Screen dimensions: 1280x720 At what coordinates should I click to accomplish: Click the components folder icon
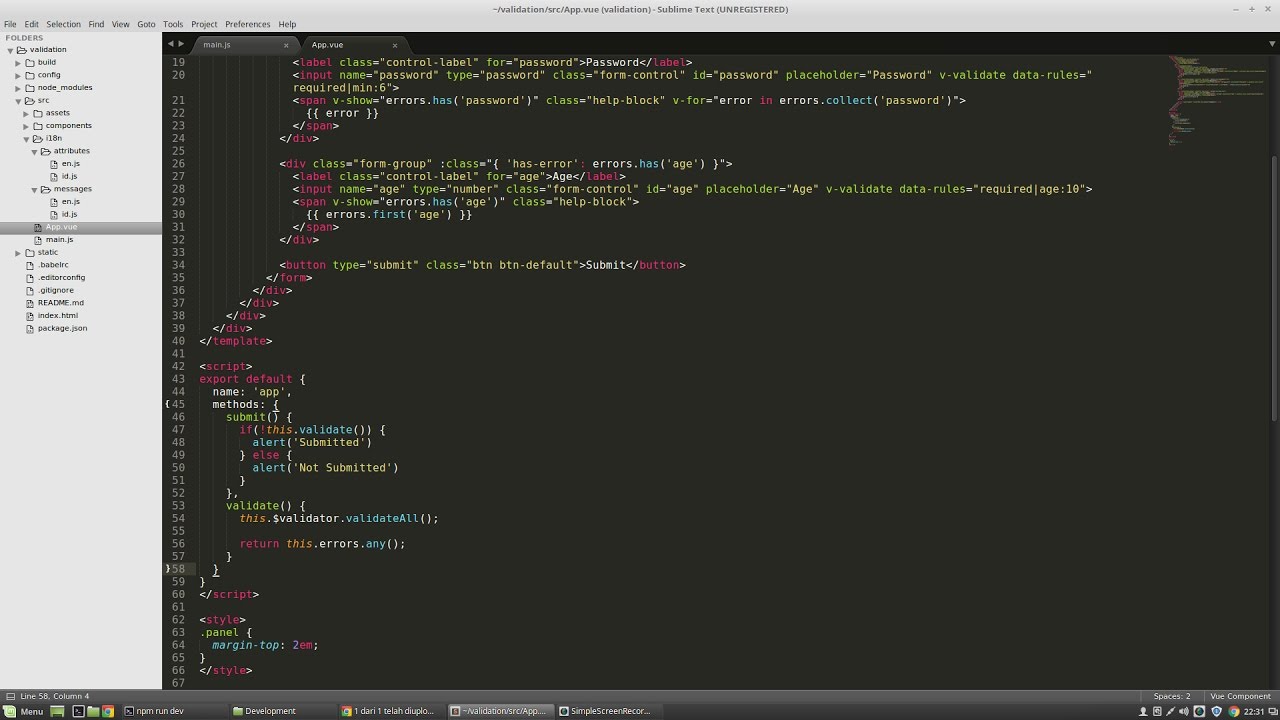coord(38,125)
